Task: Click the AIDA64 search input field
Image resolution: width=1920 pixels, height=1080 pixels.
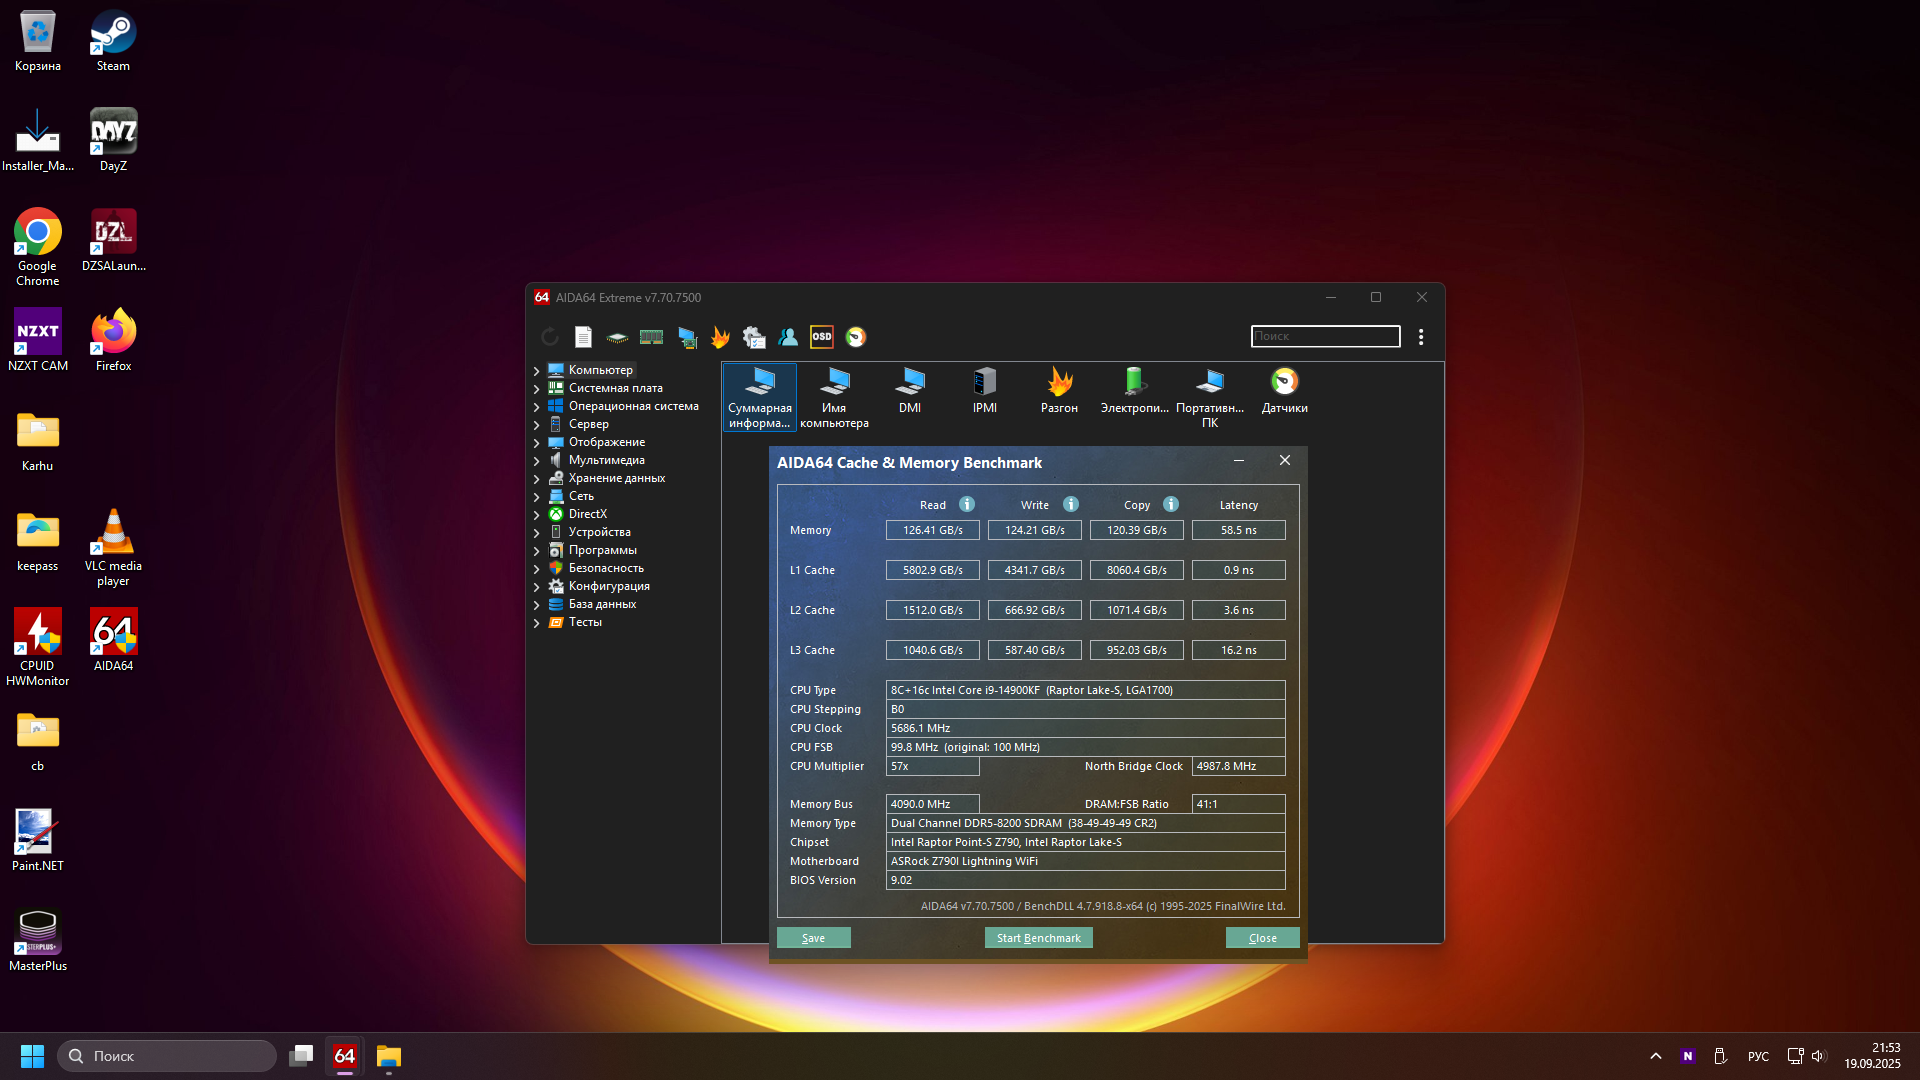Action: [1325, 336]
